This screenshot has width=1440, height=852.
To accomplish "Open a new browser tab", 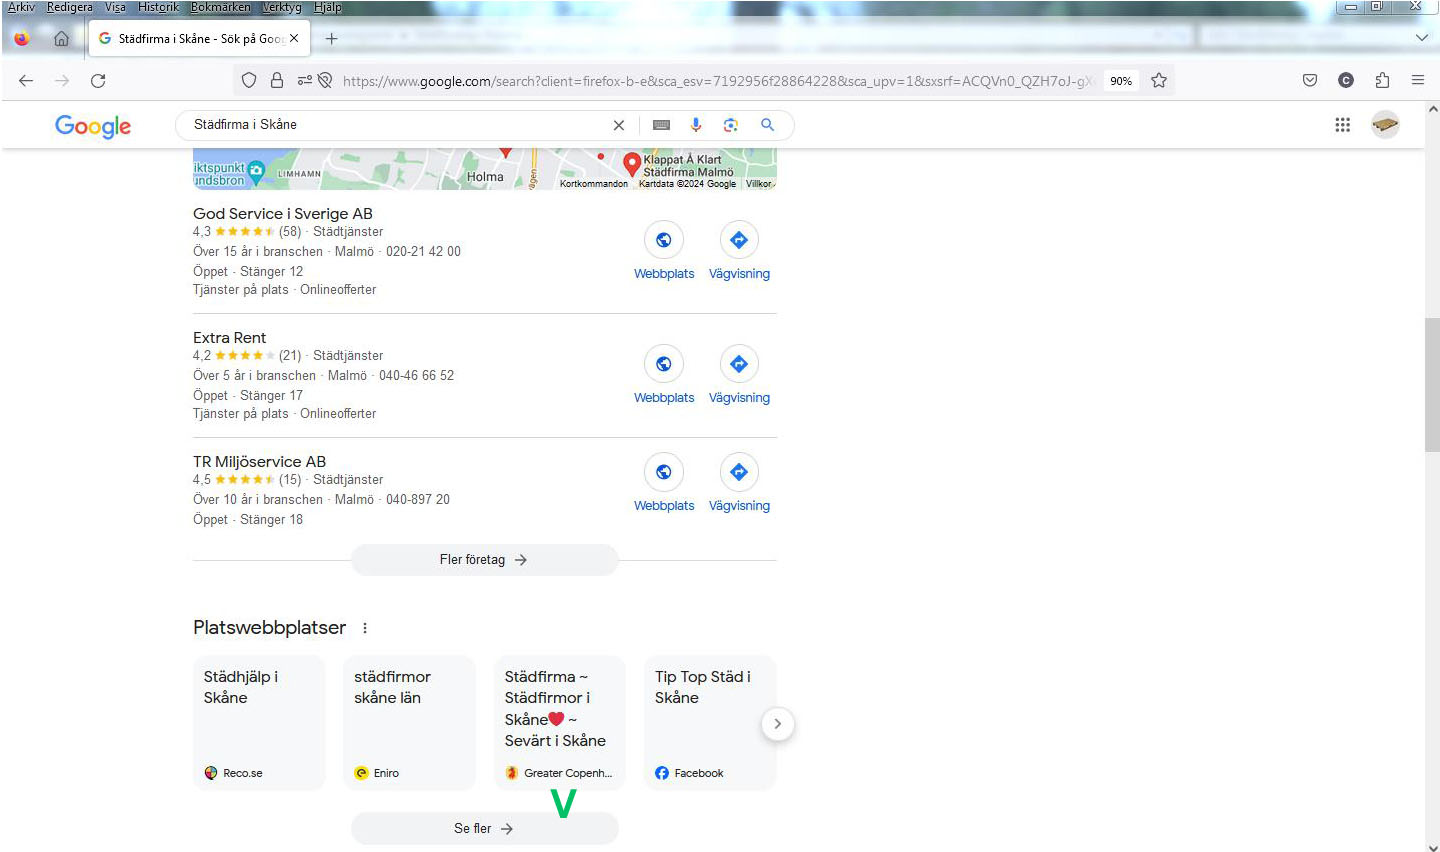I will [x=331, y=39].
